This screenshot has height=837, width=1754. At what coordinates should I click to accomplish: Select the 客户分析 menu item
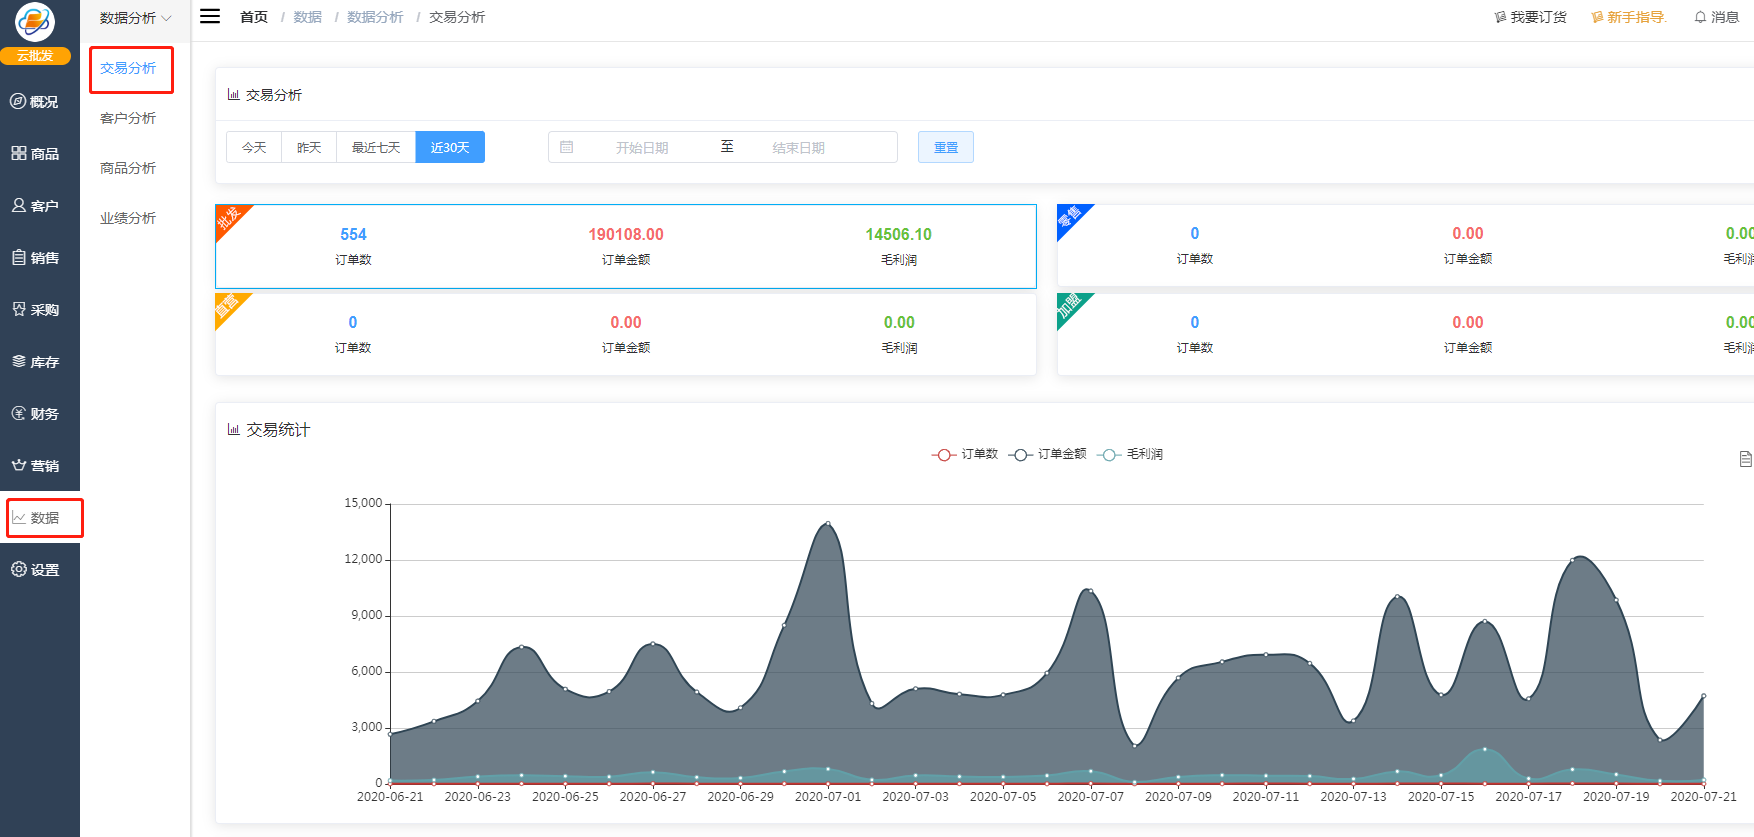click(128, 118)
